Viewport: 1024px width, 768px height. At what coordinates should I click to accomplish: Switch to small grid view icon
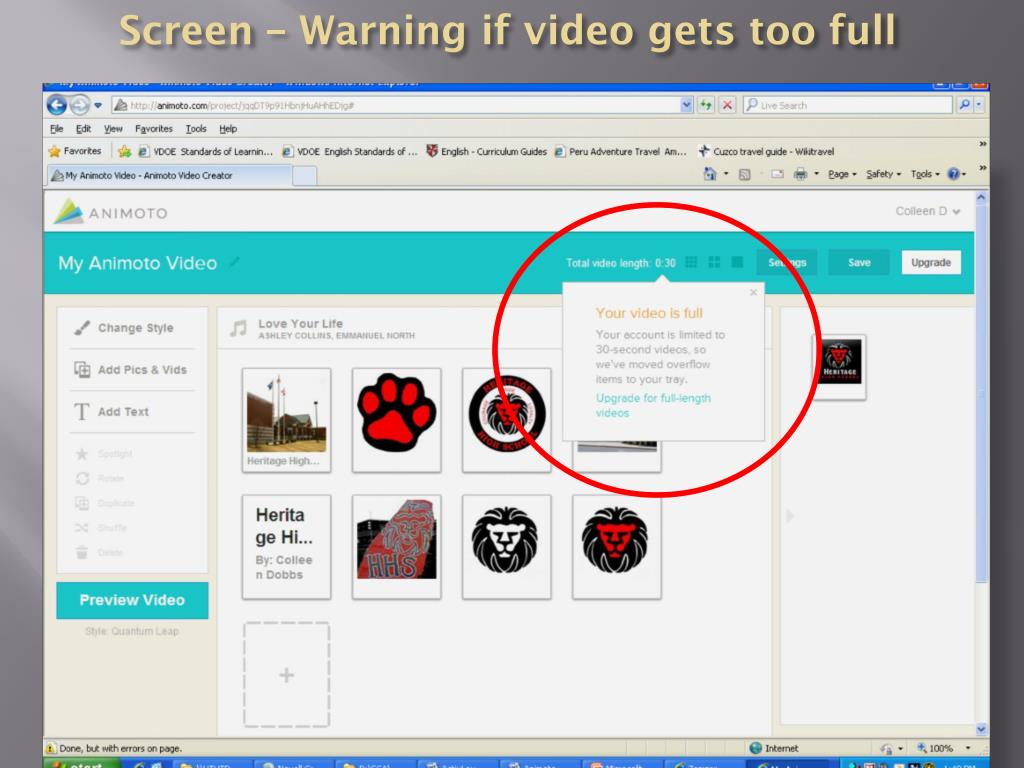[691, 262]
